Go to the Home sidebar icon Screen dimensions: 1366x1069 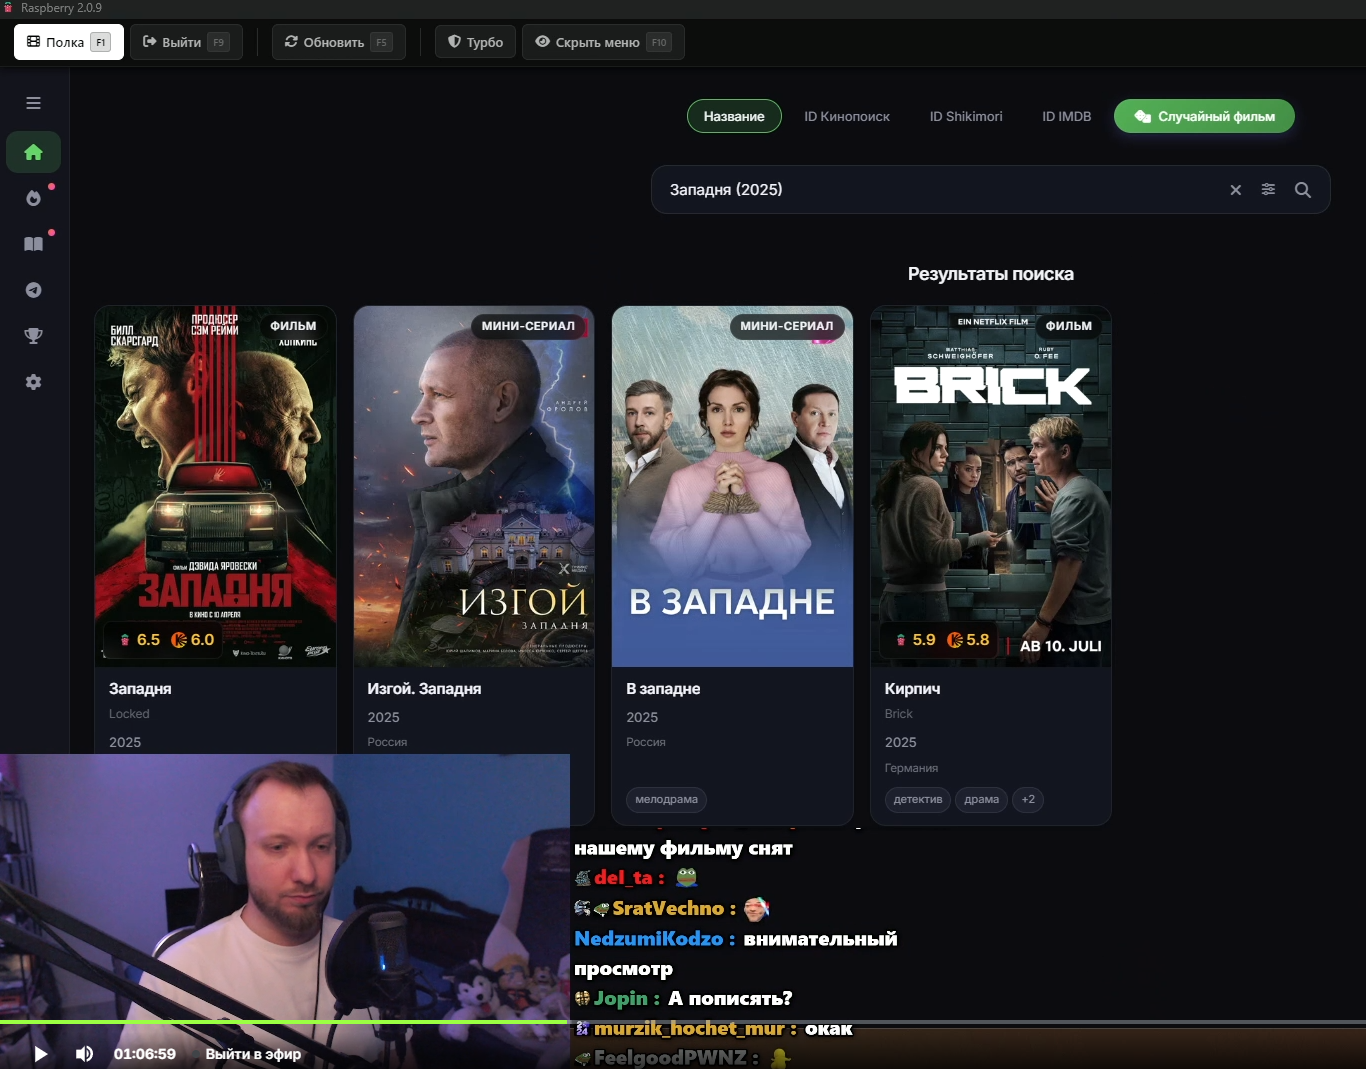[33, 152]
